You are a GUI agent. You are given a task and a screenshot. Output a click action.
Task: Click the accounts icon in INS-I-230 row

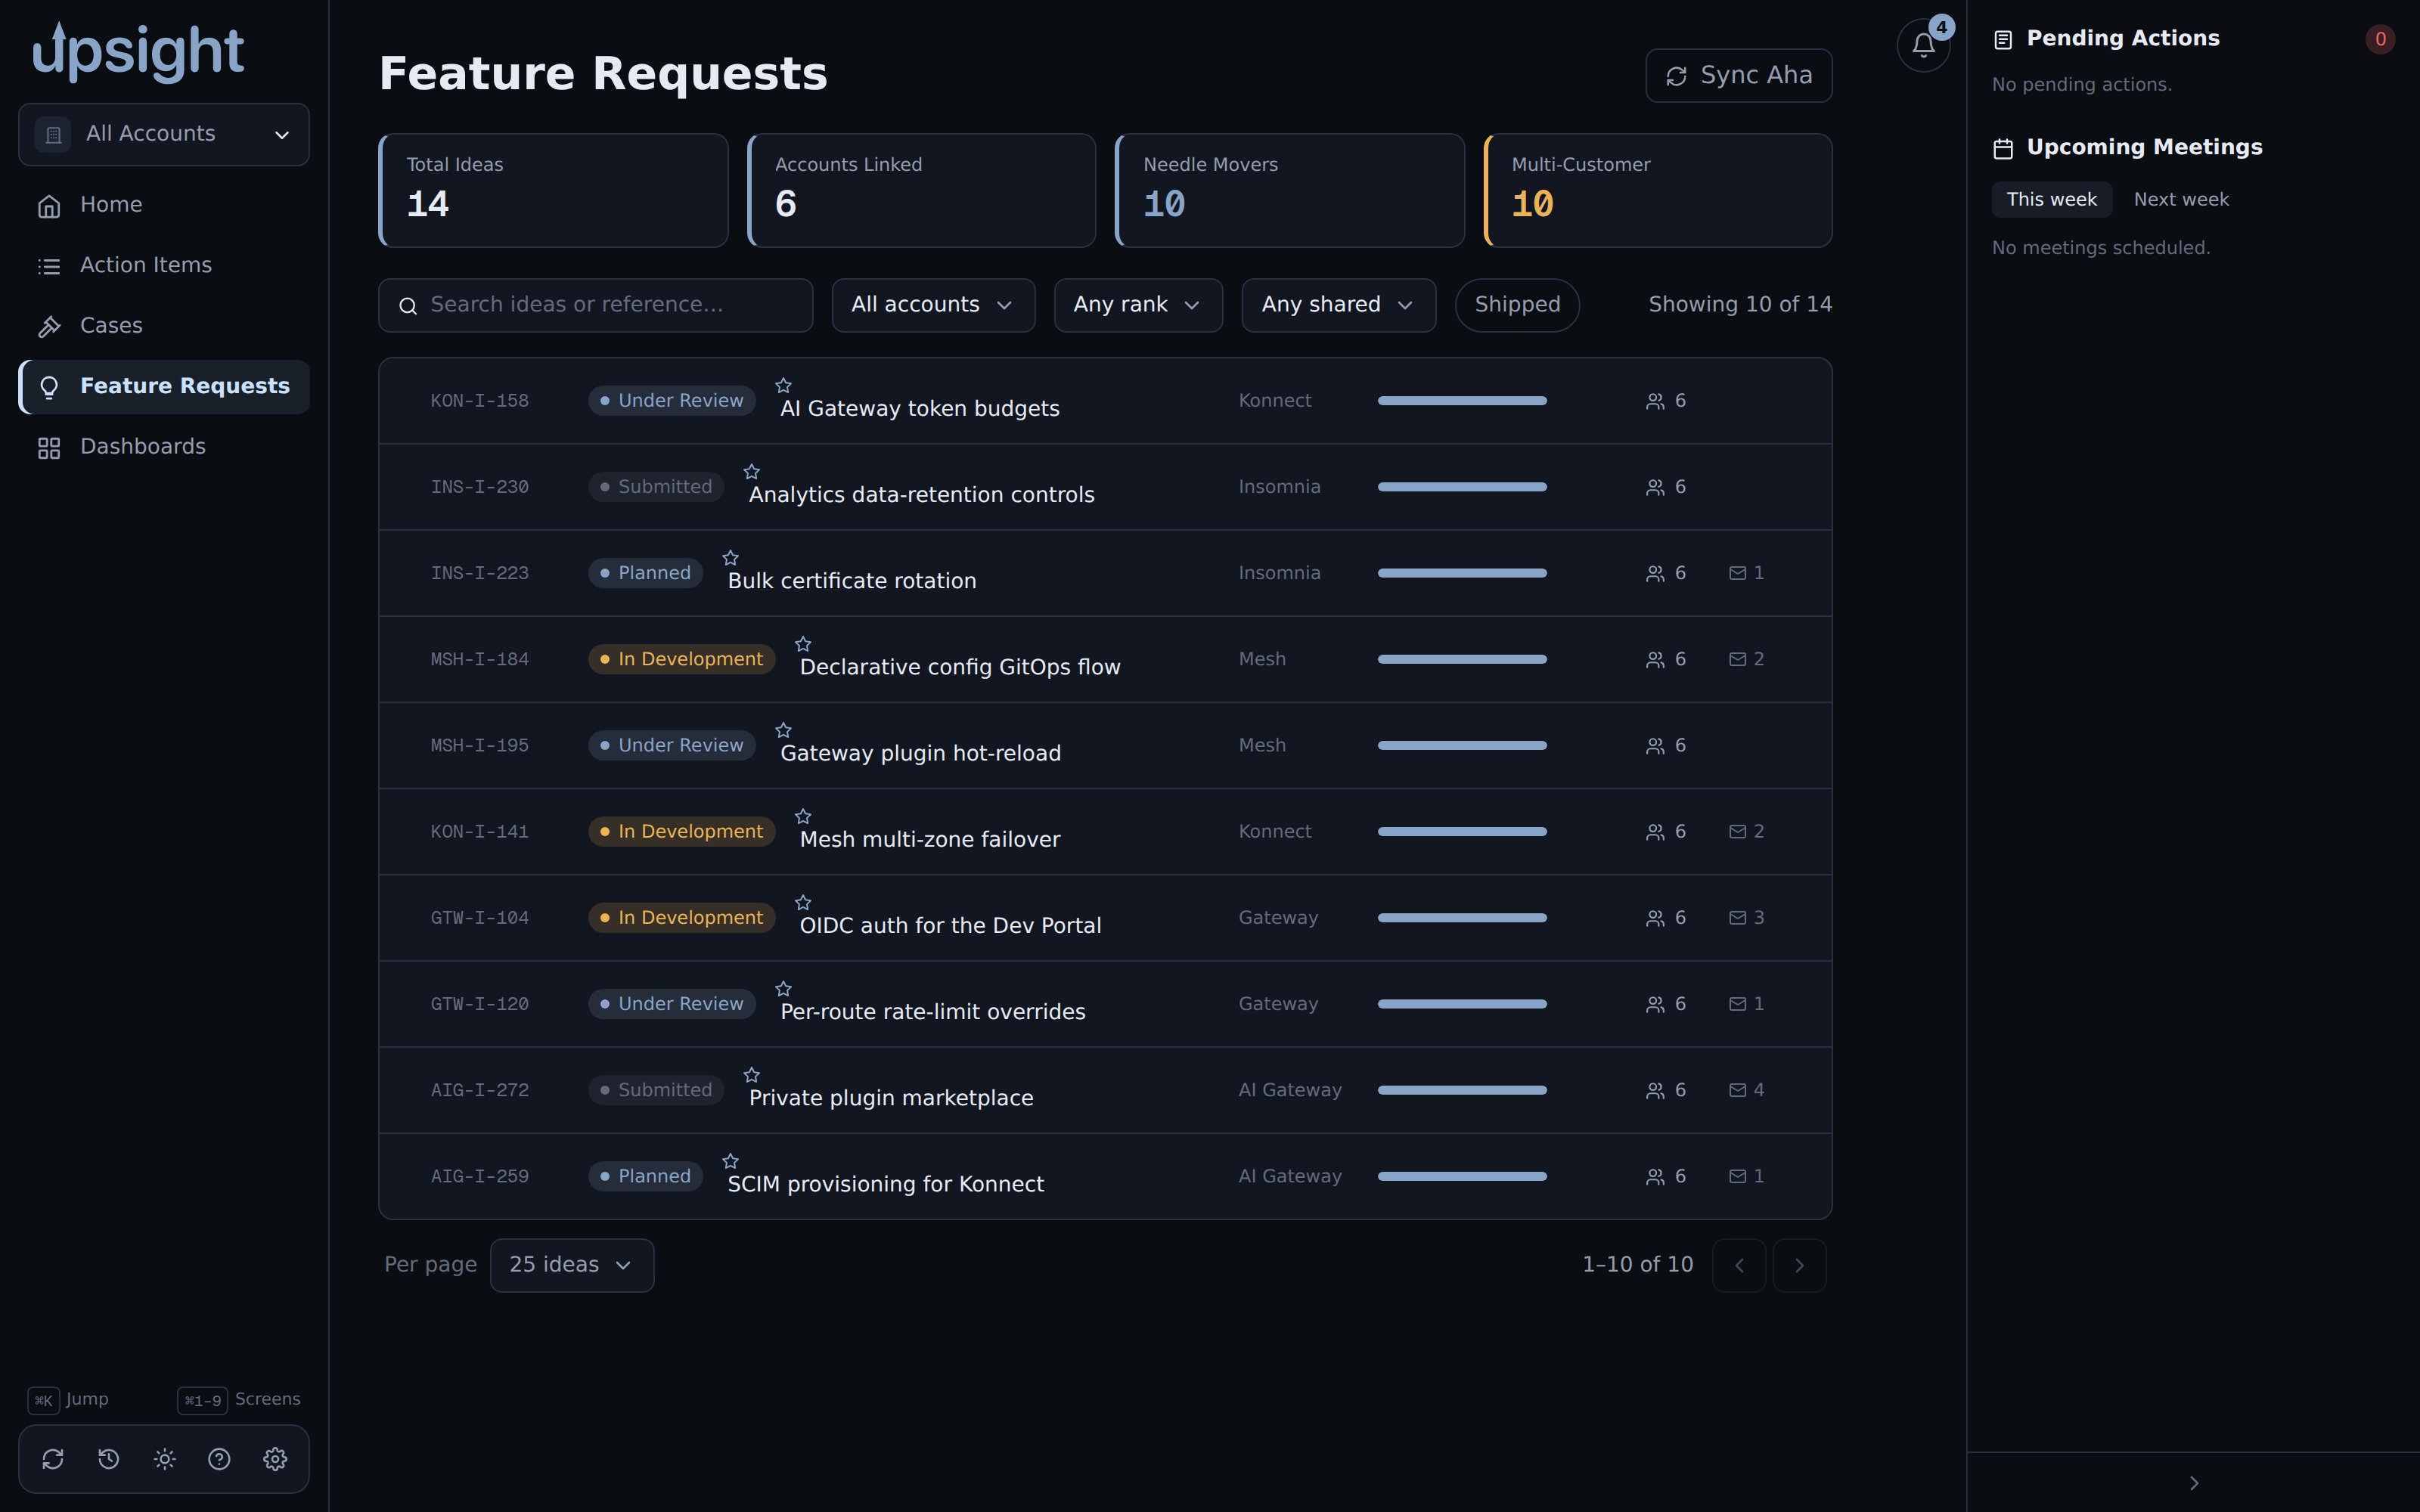1655,487
